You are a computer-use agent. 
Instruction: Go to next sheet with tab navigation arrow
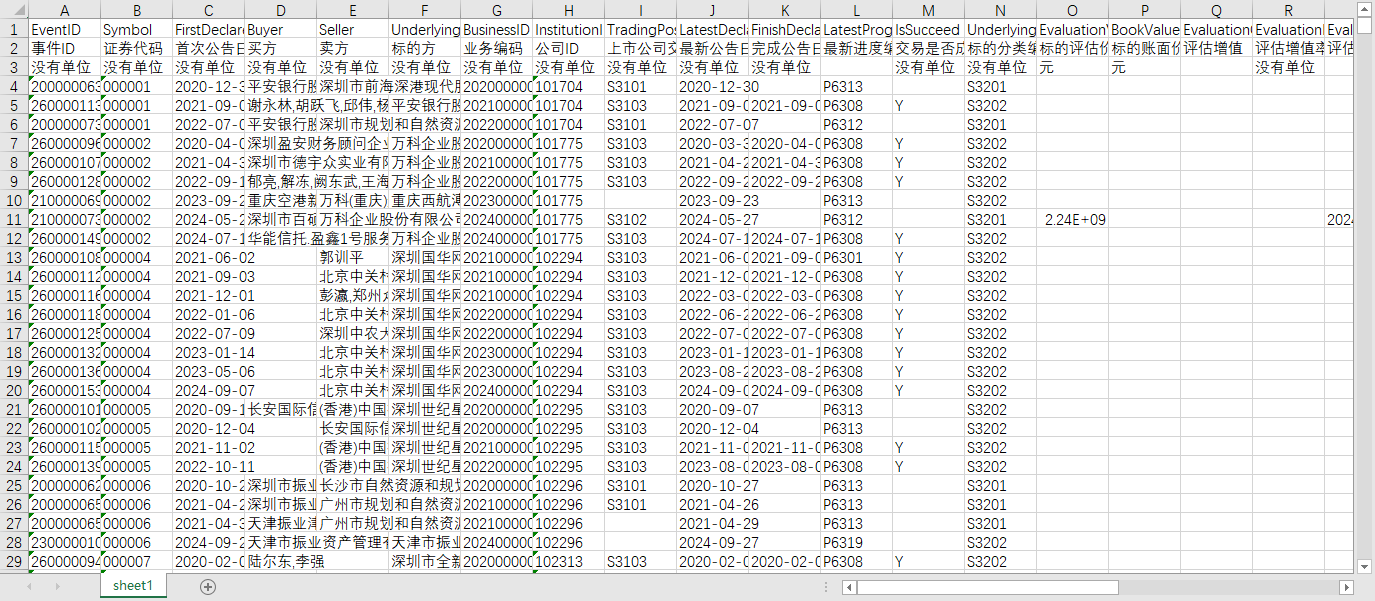coord(59,586)
